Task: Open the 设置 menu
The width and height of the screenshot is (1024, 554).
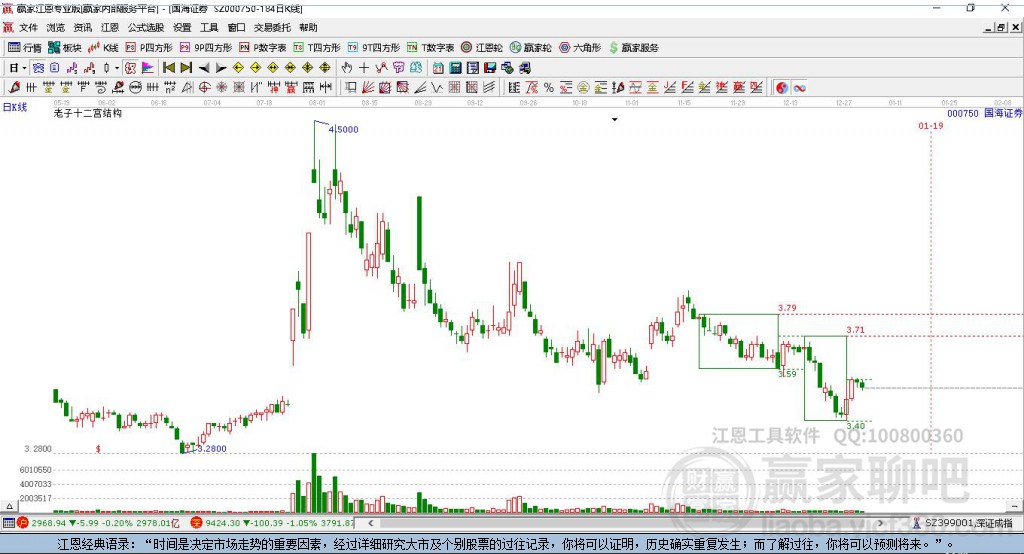Action: click(x=182, y=27)
